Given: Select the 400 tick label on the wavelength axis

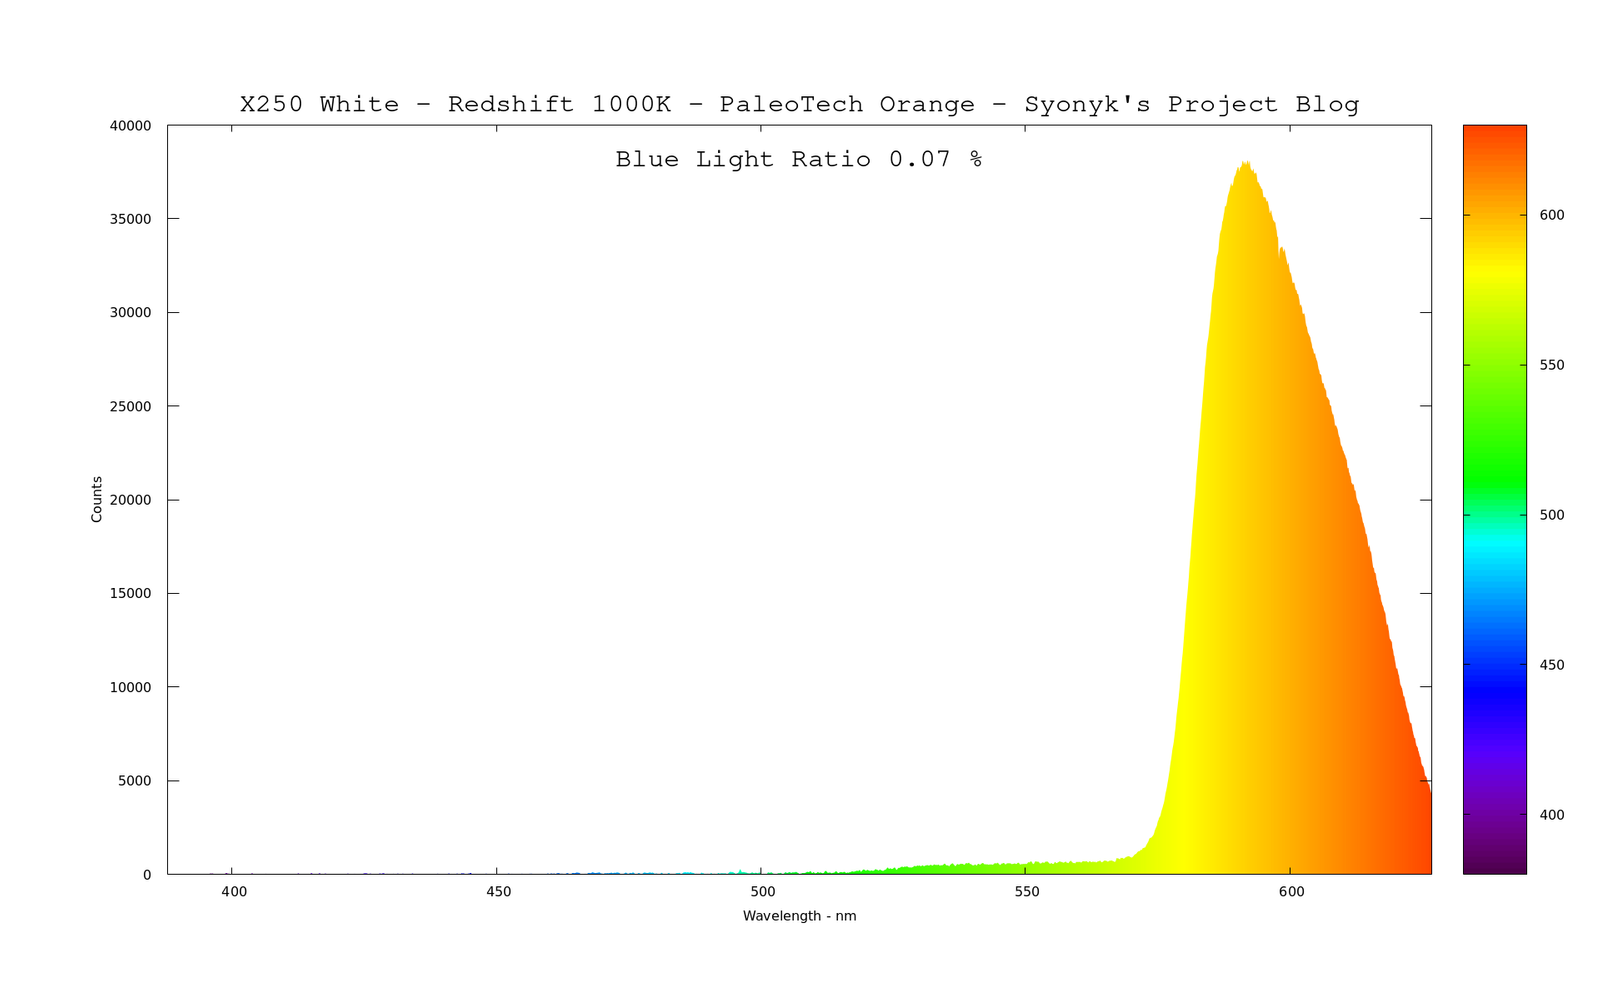Looking at the screenshot, I should (233, 892).
